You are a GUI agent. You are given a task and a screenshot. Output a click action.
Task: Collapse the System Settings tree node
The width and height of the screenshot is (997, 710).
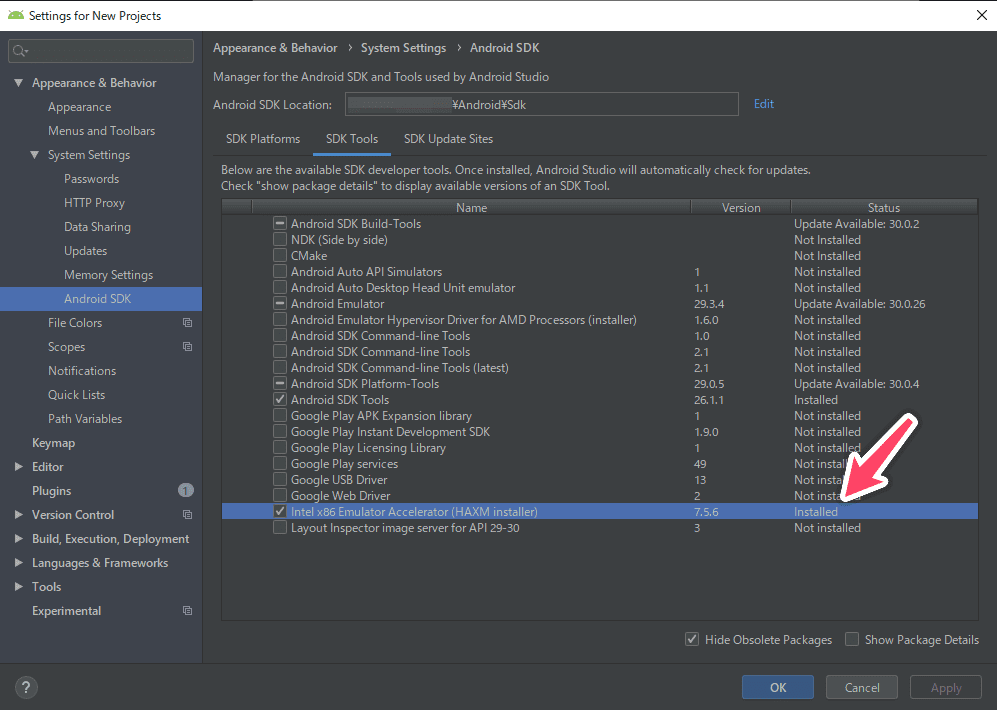[34, 154]
